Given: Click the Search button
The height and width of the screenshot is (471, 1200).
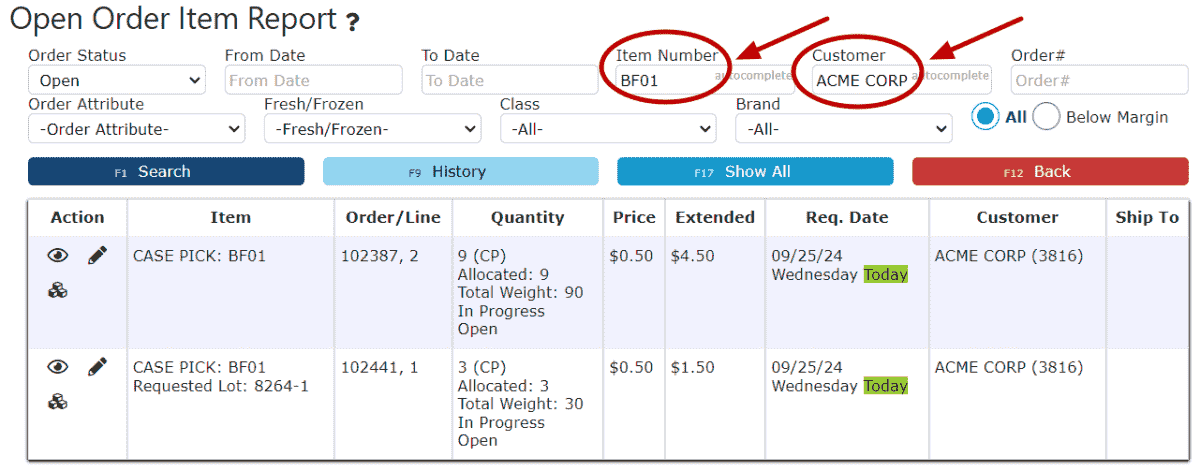Looking at the screenshot, I should point(166,172).
